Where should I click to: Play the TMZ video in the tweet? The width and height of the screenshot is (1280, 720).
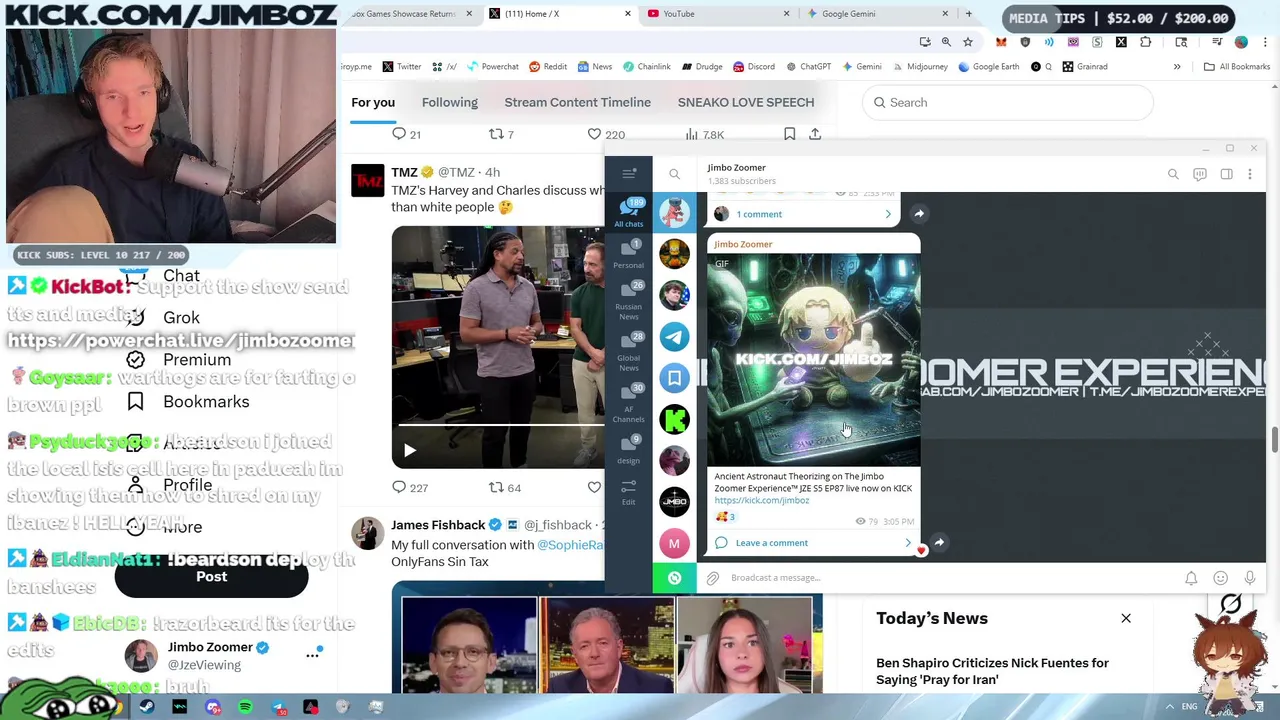coord(409,451)
